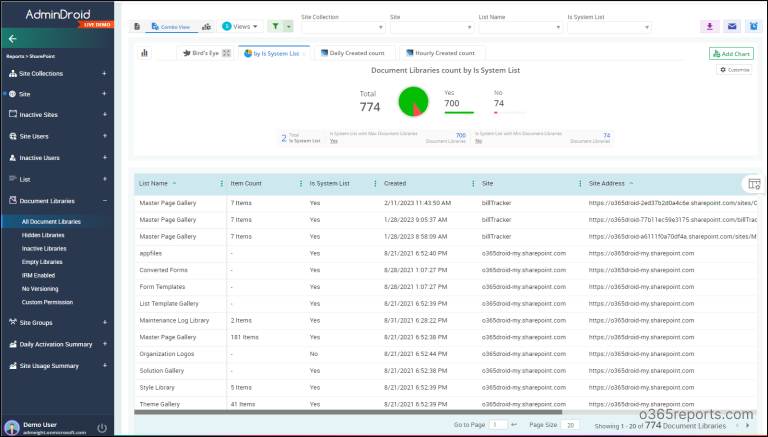Open IRM Enabled report
768x437 pixels.
click(38, 275)
